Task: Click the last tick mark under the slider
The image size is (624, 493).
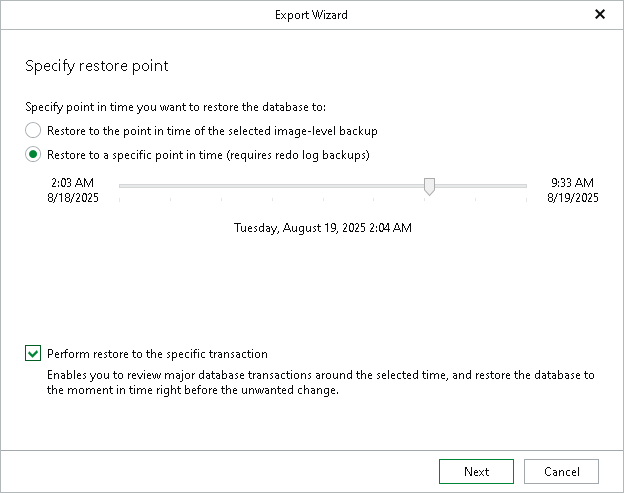Action: (x=526, y=199)
